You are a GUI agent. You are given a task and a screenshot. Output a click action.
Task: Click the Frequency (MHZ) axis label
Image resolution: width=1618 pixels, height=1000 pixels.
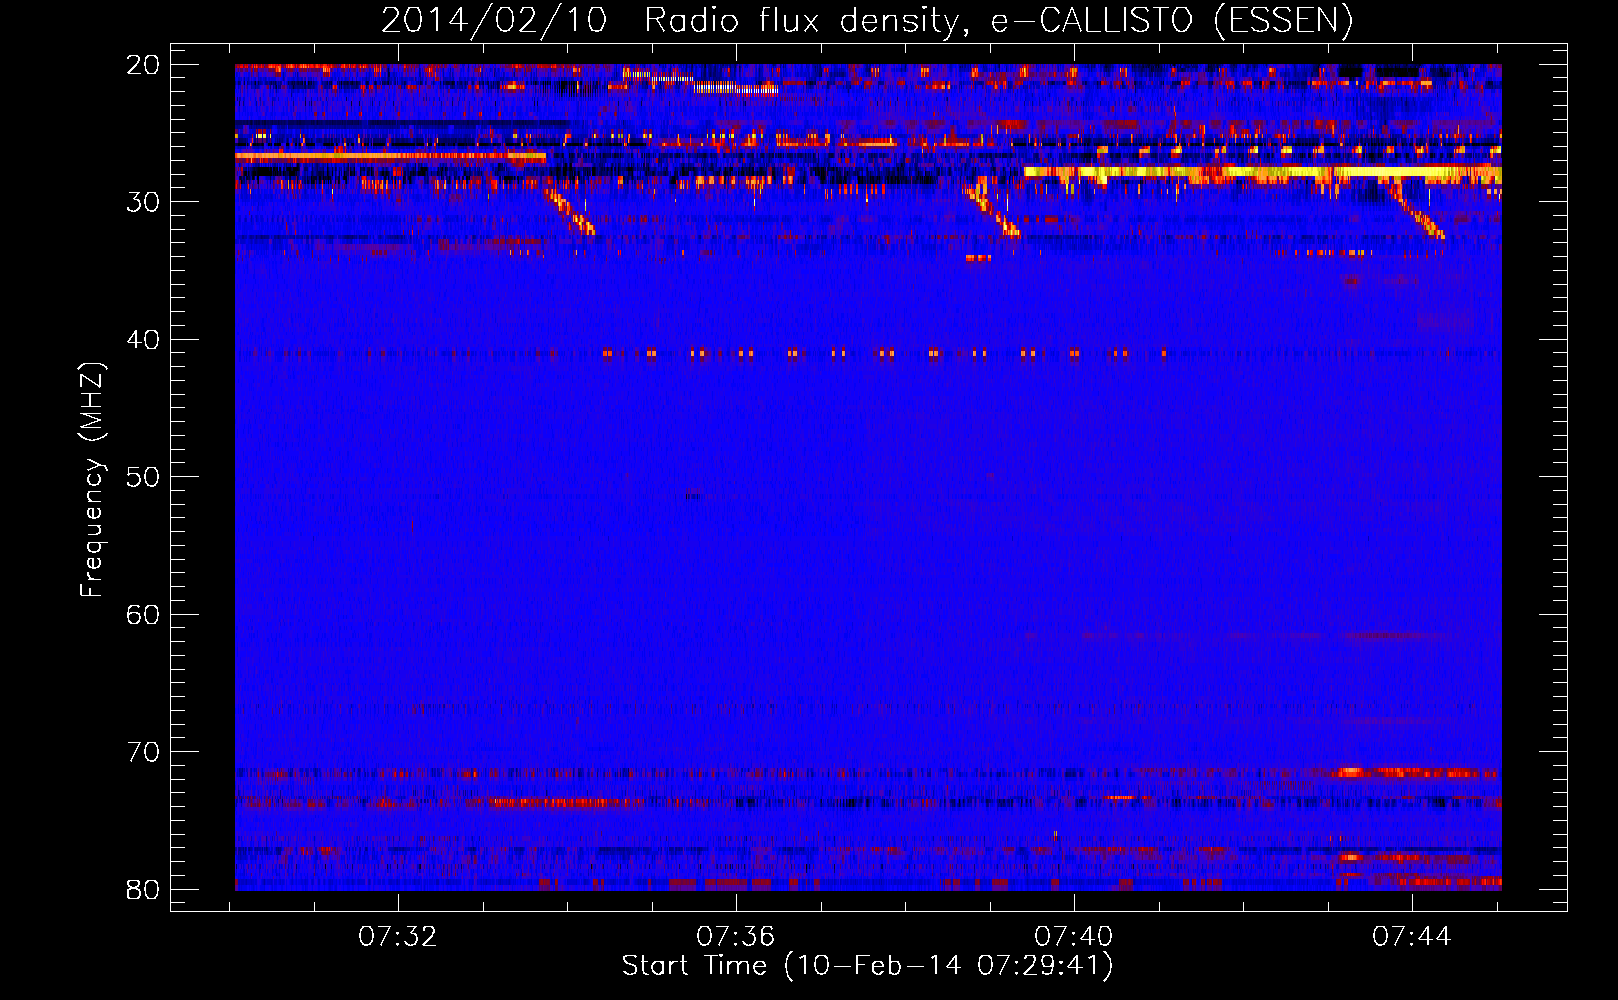tap(92, 480)
